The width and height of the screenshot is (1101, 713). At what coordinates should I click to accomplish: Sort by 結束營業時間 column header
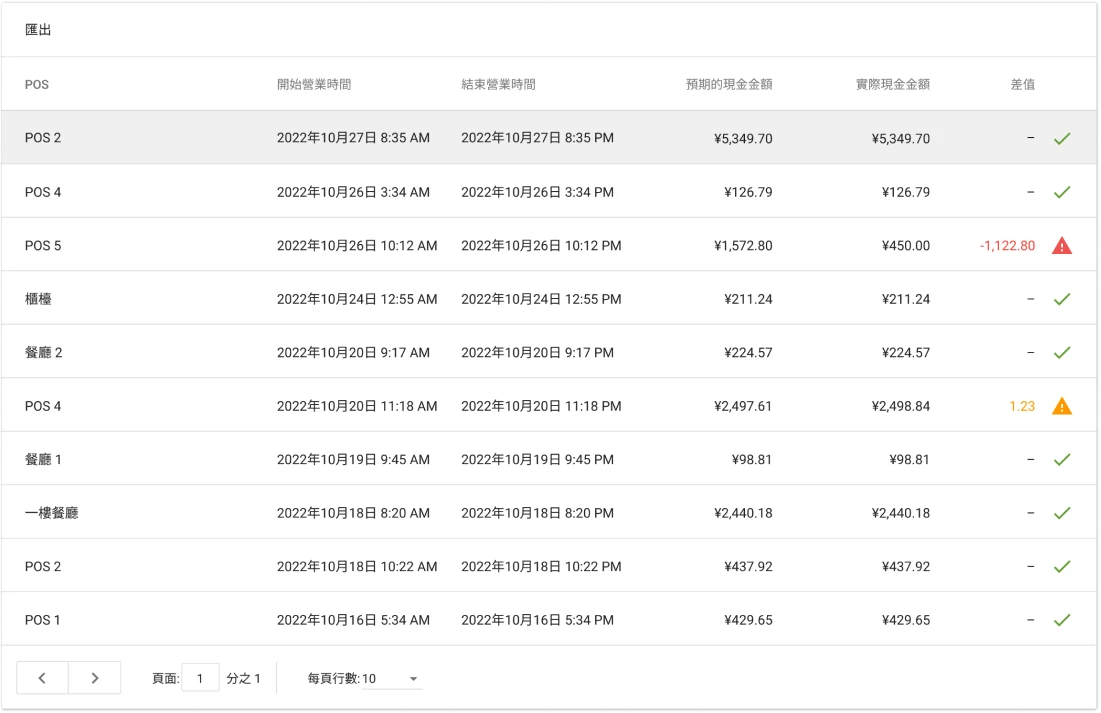point(498,85)
